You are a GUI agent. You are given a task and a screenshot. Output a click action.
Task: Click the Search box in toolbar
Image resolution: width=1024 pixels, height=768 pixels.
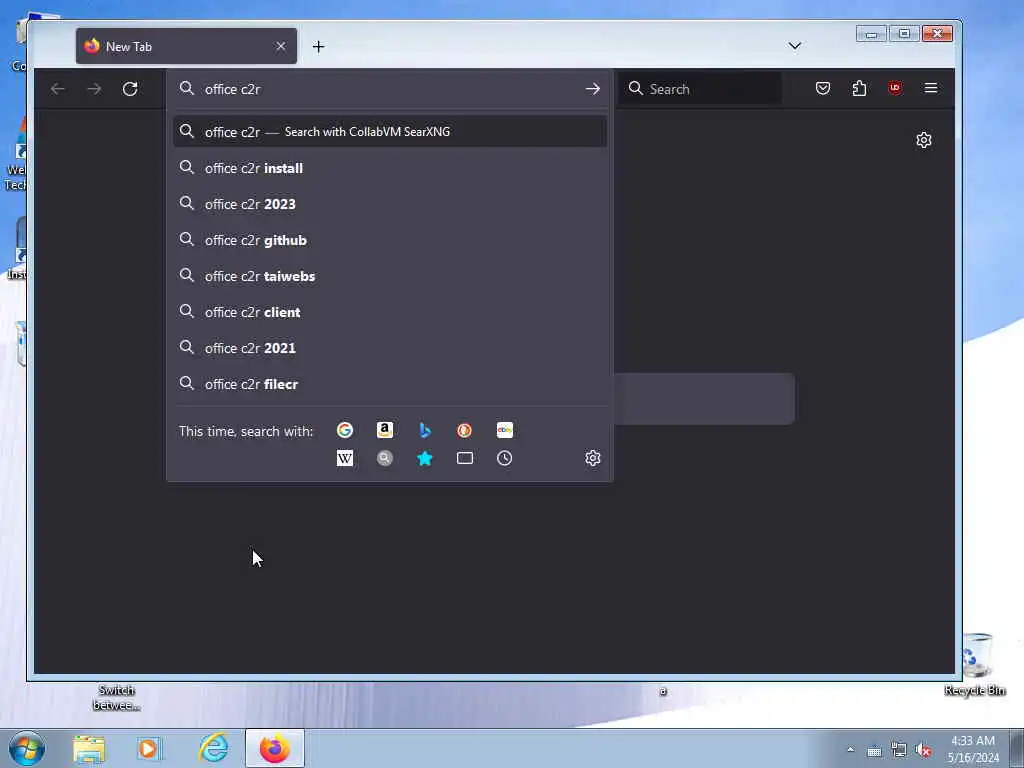coord(700,89)
